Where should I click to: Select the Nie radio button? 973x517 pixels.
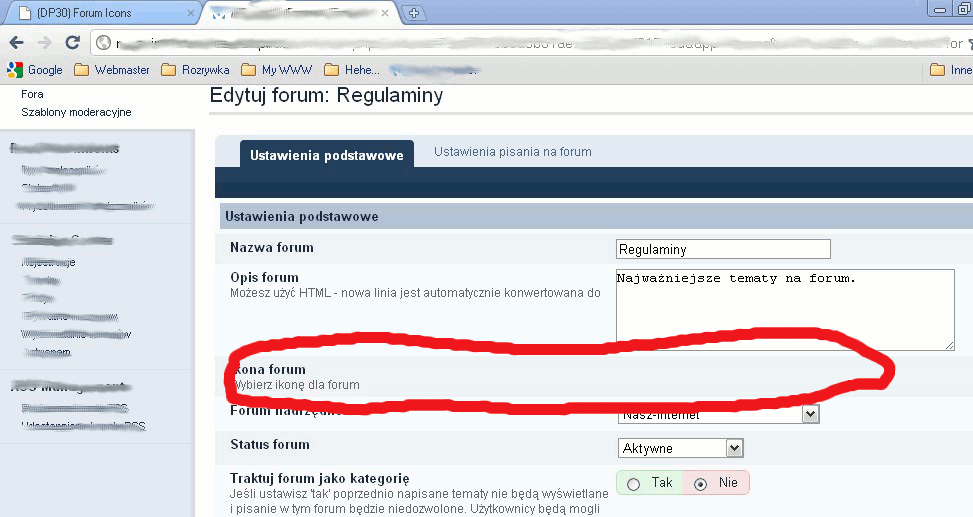(x=700, y=484)
